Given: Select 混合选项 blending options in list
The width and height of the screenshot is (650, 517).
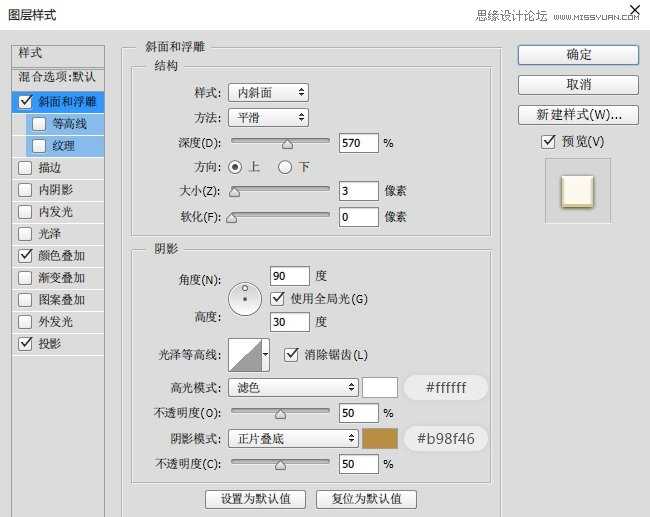Looking at the screenshot, I should [57, 77].
